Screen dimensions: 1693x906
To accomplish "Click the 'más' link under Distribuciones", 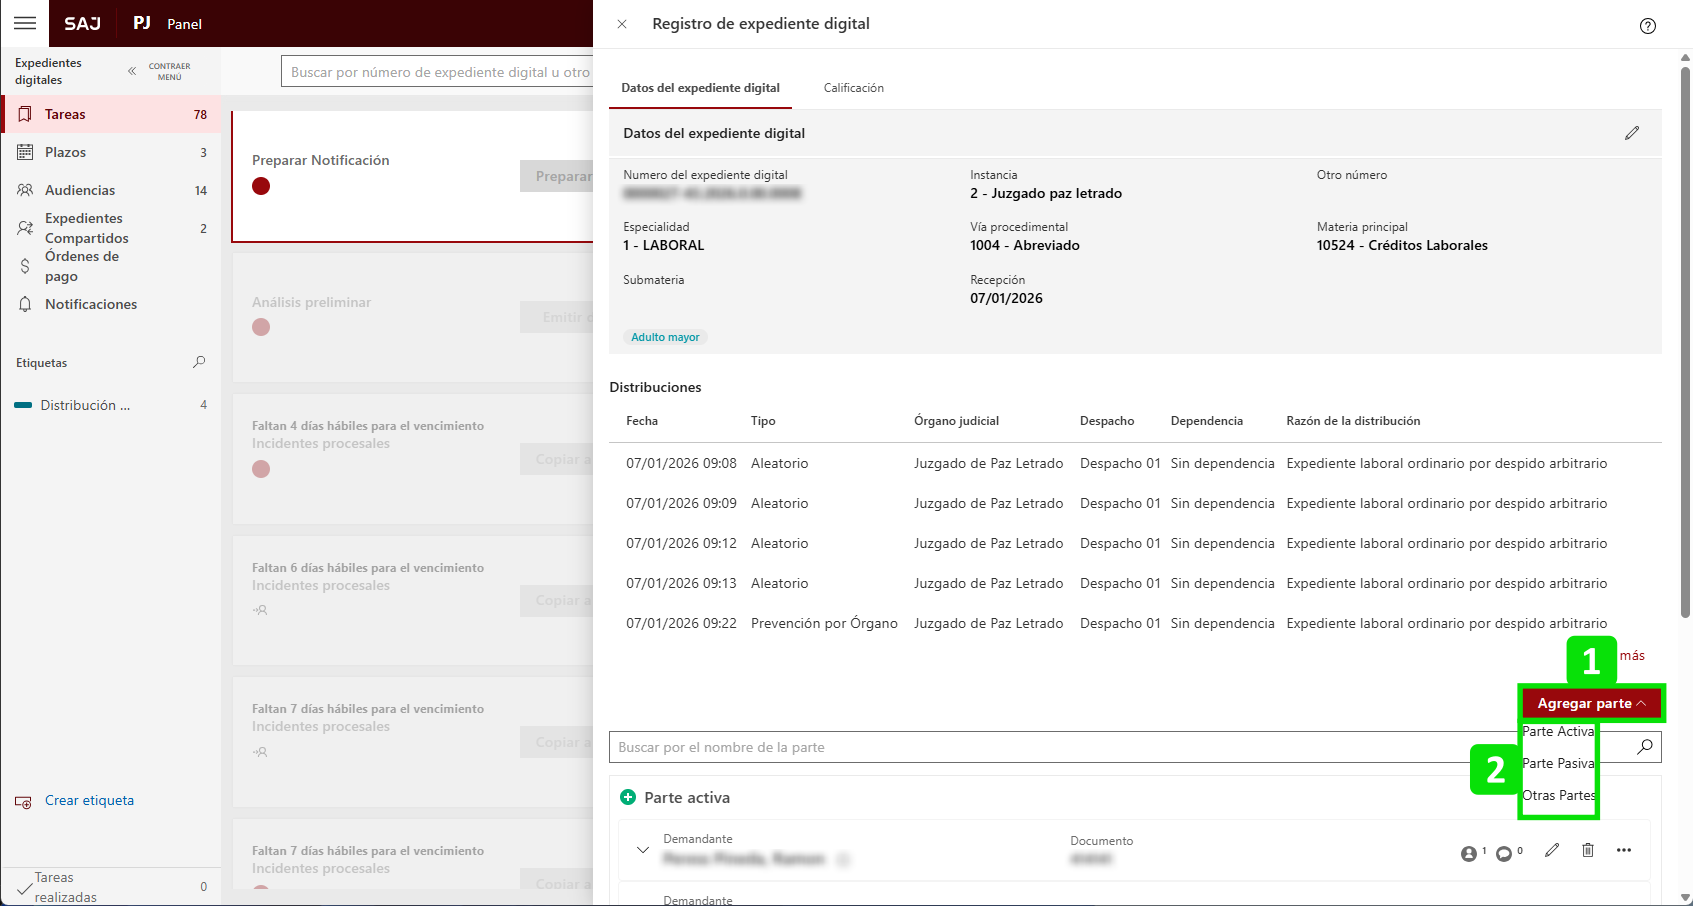I will pos(1632,655).
